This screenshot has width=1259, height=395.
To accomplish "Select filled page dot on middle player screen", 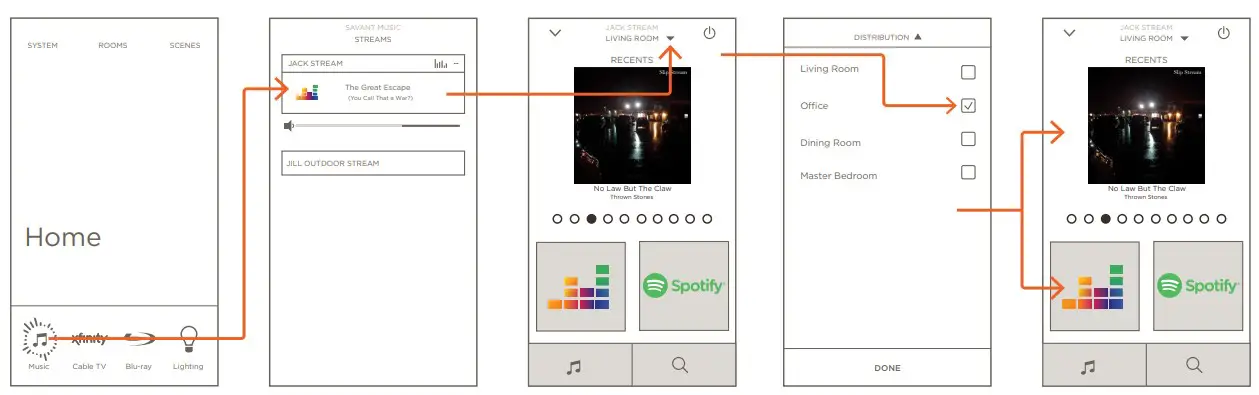I will [592, 218].
